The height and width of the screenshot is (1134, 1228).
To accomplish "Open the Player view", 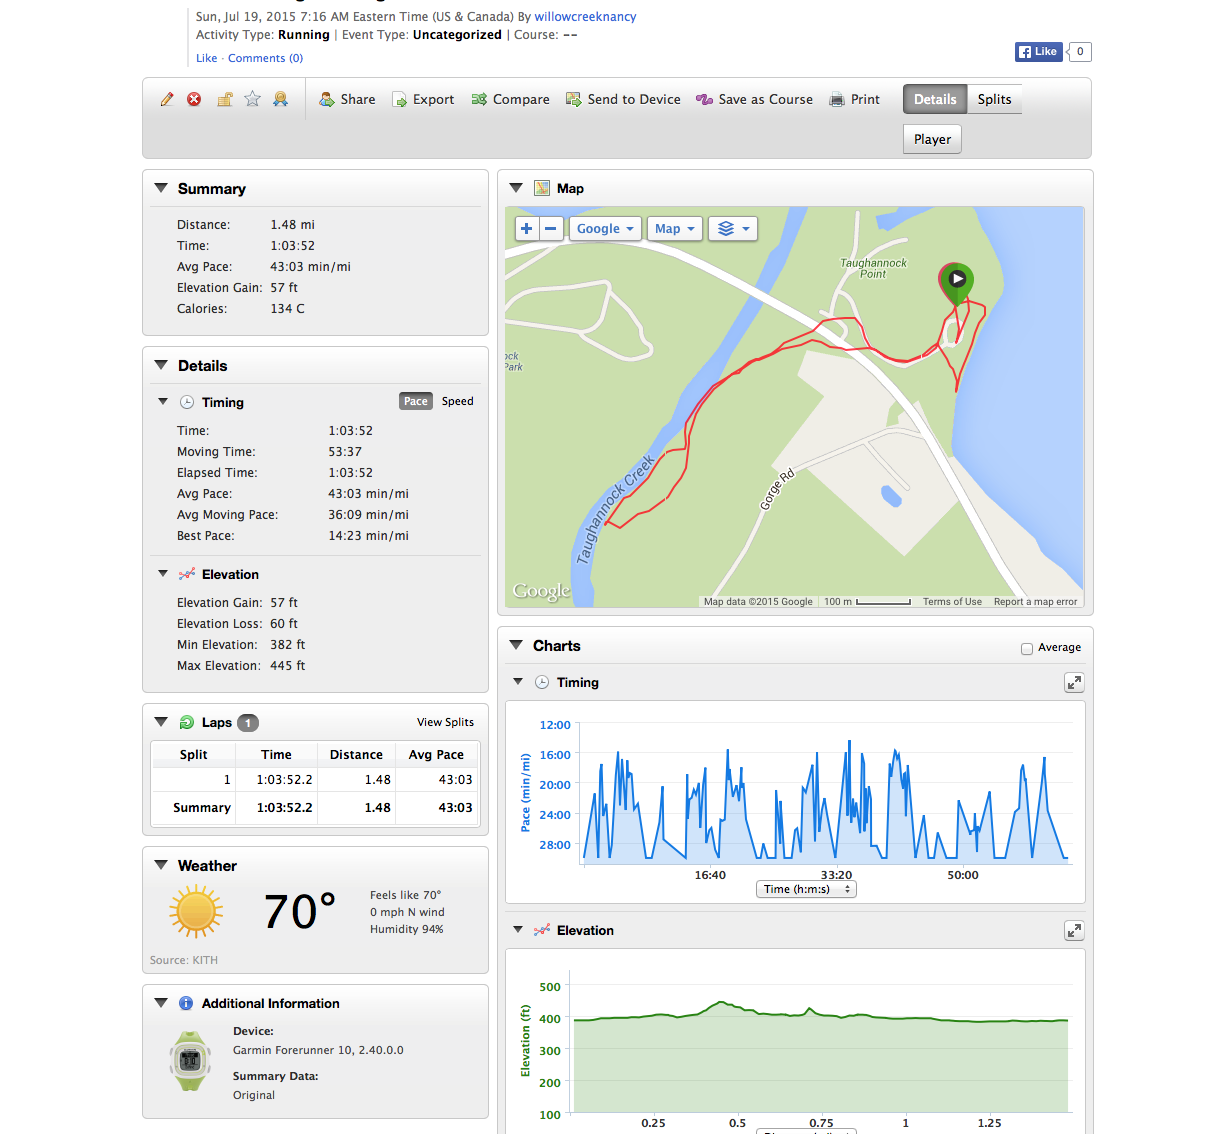I will point(932,139).
